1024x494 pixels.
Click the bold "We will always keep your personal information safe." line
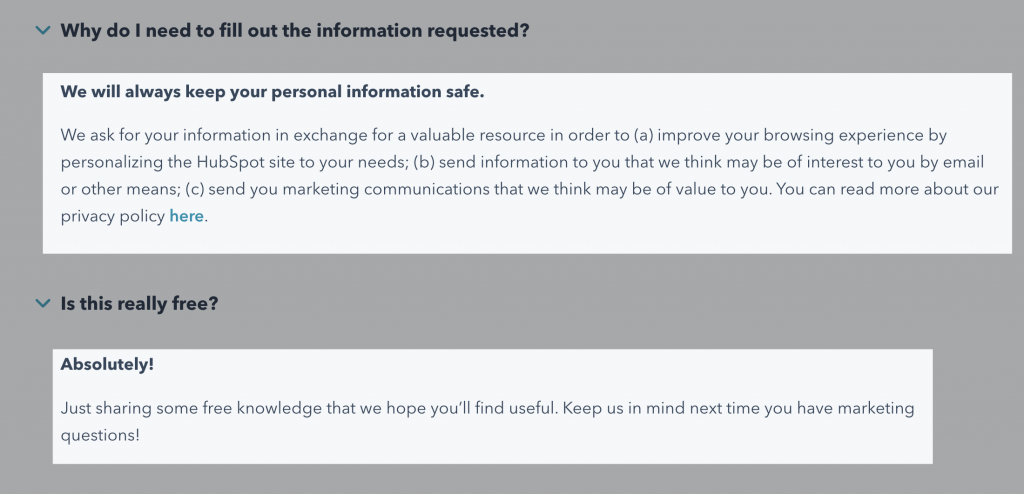pos(272,92)
